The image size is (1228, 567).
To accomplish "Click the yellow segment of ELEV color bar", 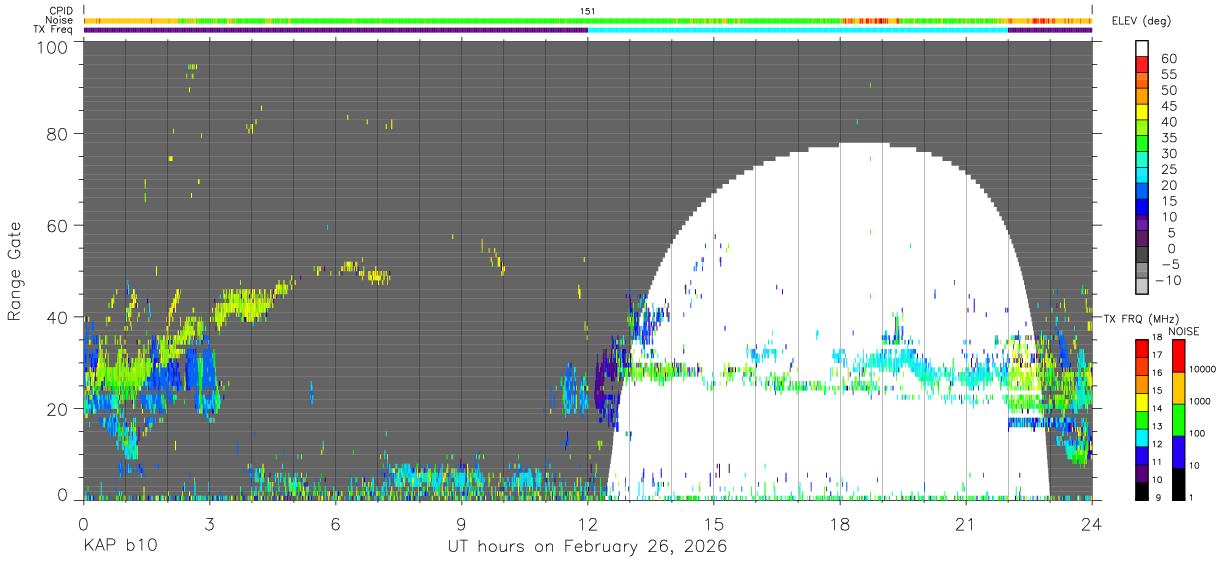I will point(1141,112).
